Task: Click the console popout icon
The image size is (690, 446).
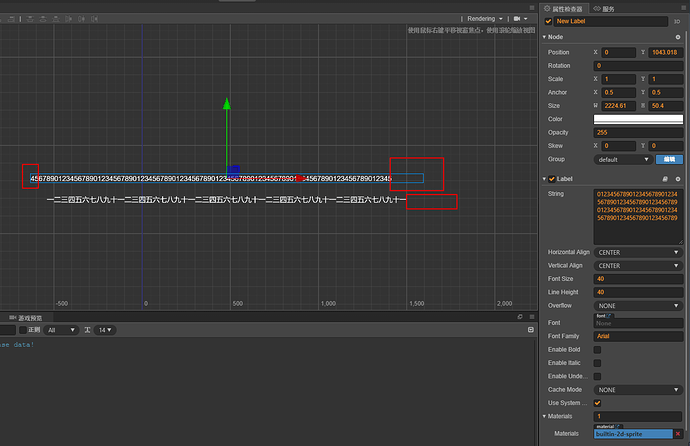Action: (520, 317)
